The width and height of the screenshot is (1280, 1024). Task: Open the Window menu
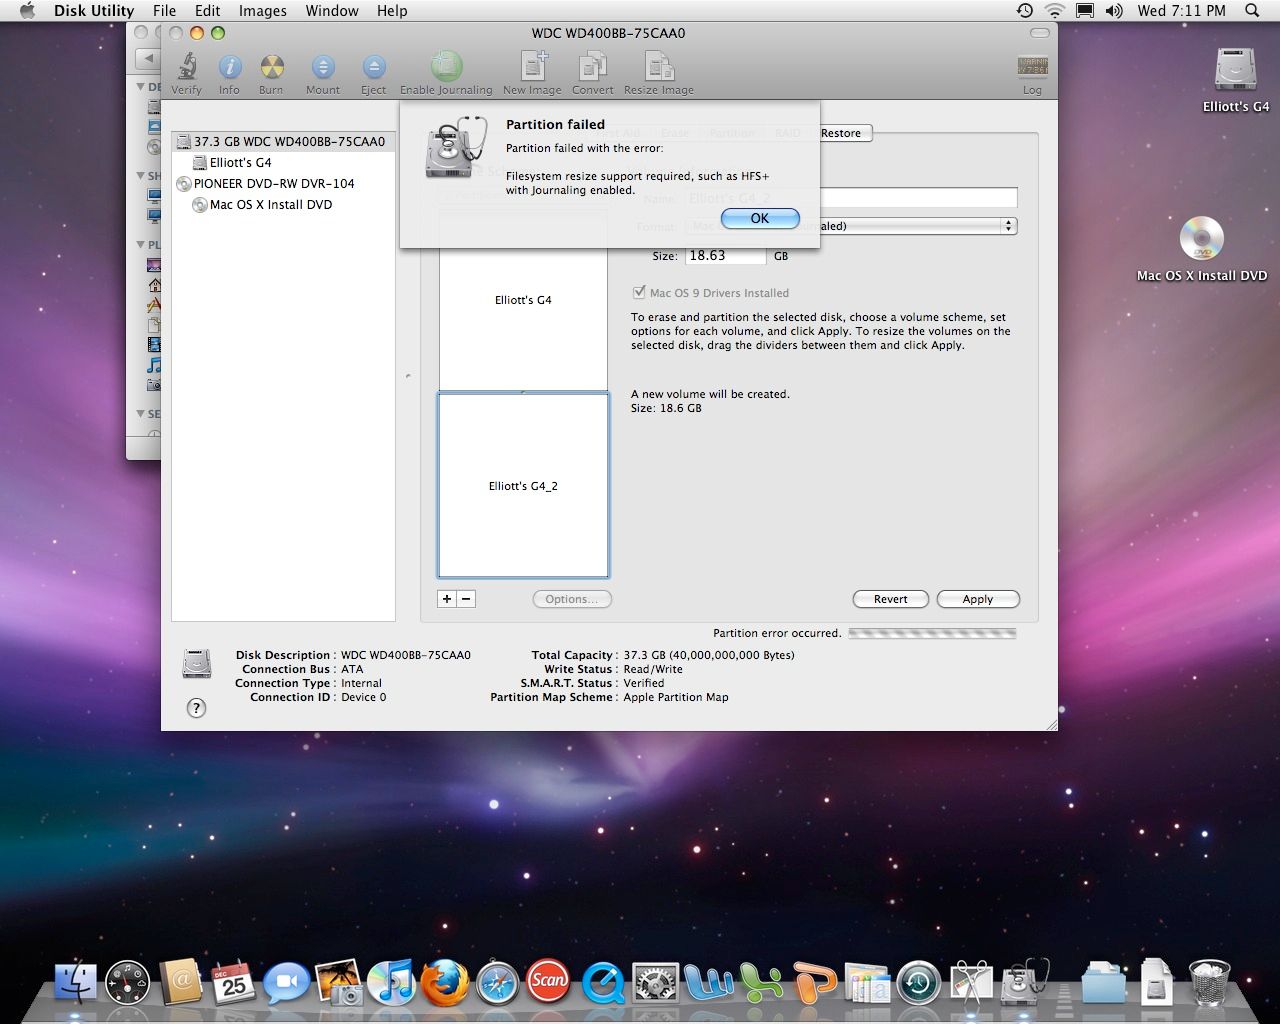[332, 11]
